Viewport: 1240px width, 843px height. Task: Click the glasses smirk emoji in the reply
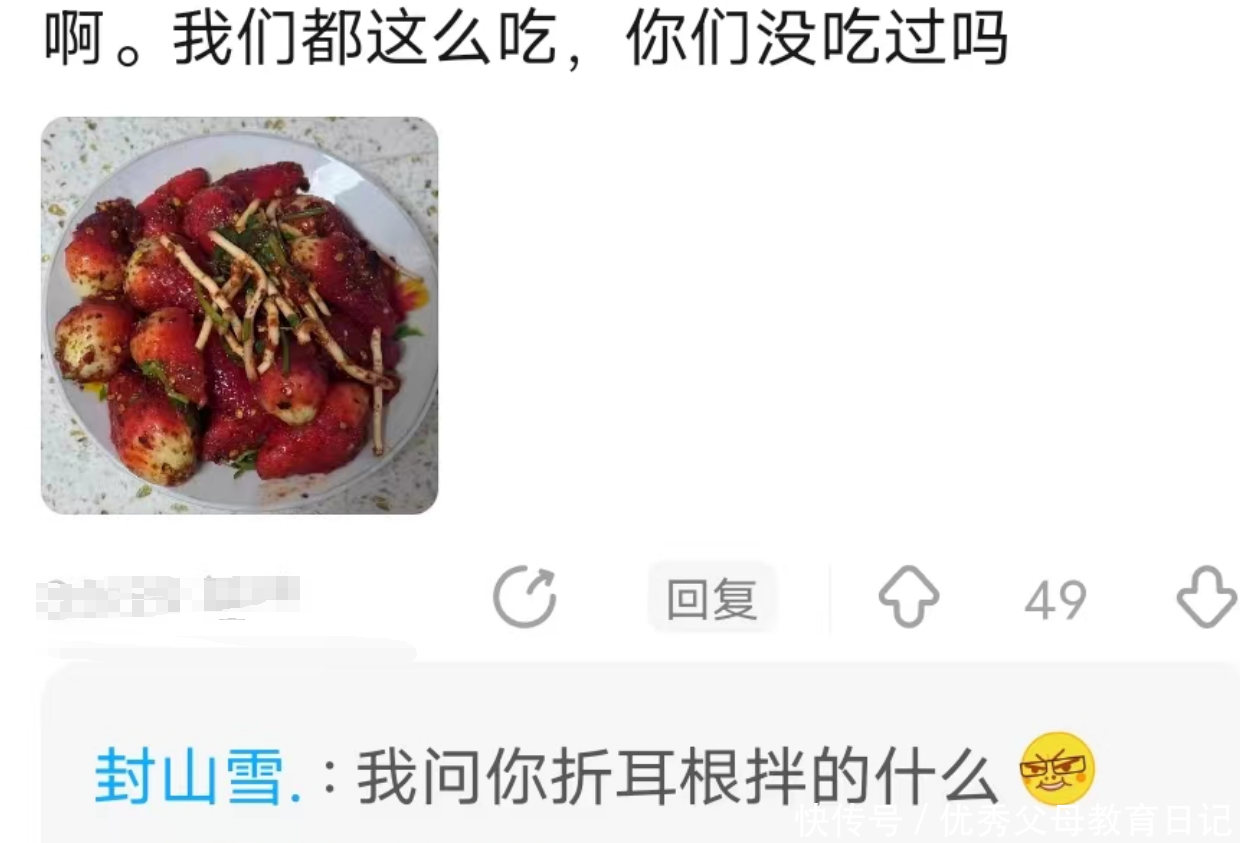[x=1058, y=769]
